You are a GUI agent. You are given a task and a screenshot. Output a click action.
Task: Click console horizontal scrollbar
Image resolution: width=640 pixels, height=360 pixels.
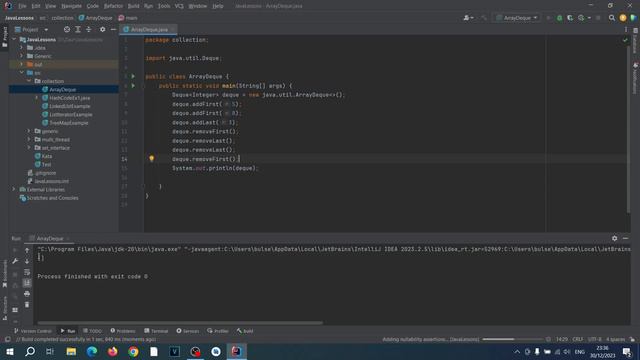(x=180, y=322)
